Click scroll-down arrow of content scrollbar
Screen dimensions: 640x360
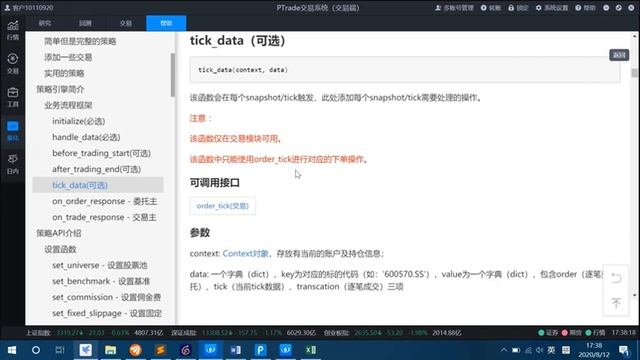click(x=634, y=295)
